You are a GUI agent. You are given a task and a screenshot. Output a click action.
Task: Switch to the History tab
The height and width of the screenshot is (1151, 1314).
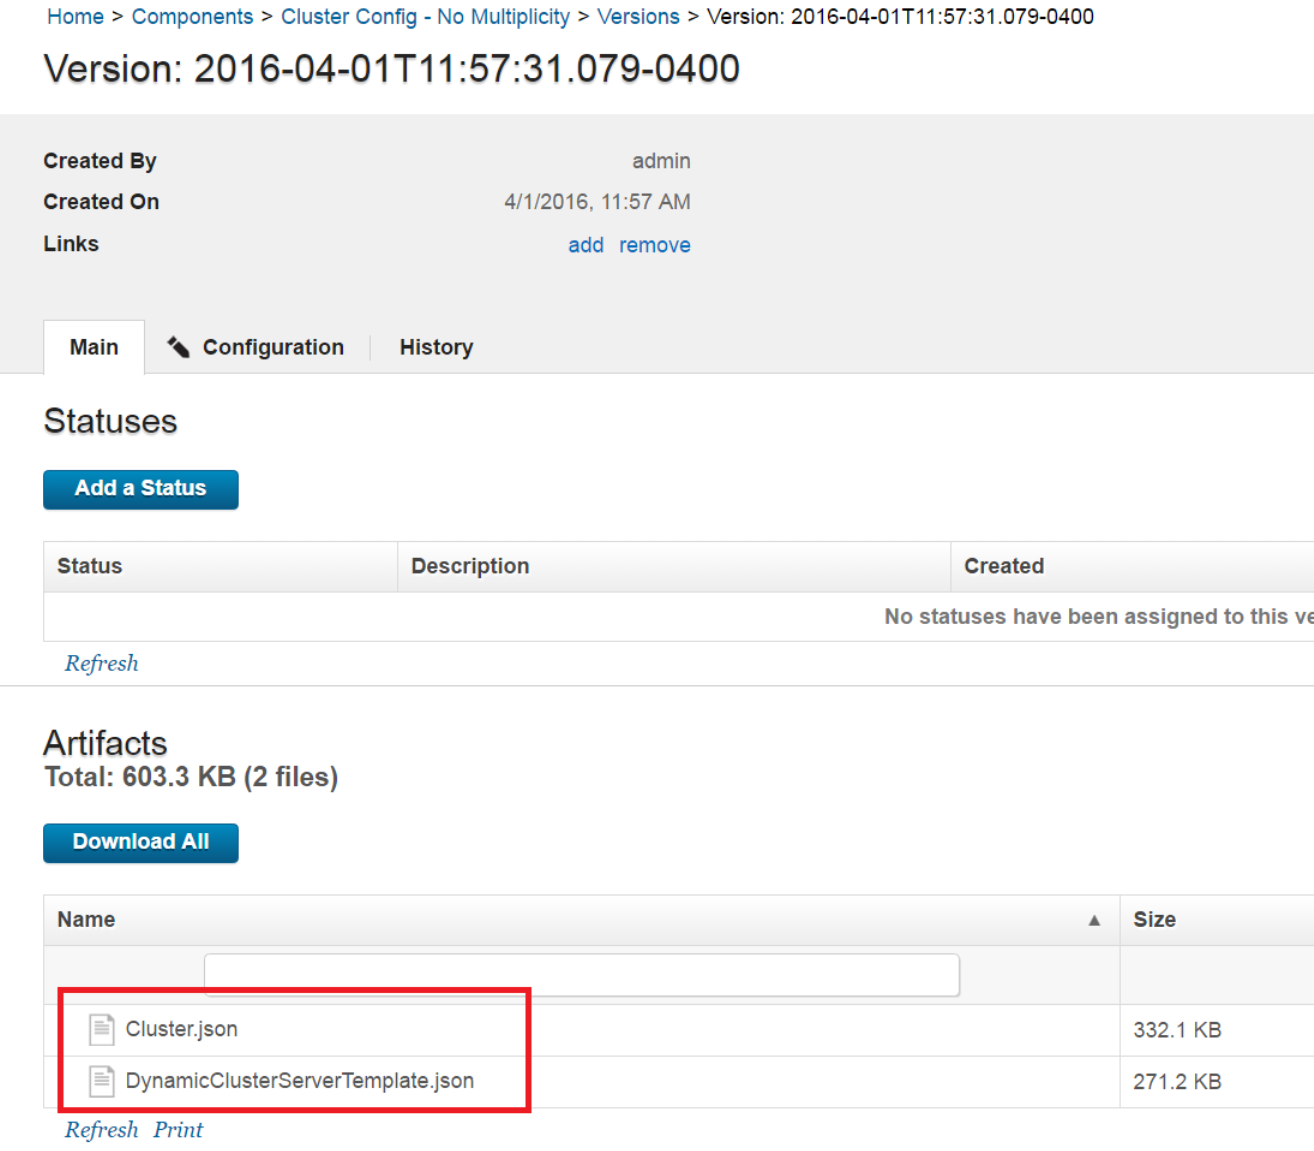click(436, 347)
